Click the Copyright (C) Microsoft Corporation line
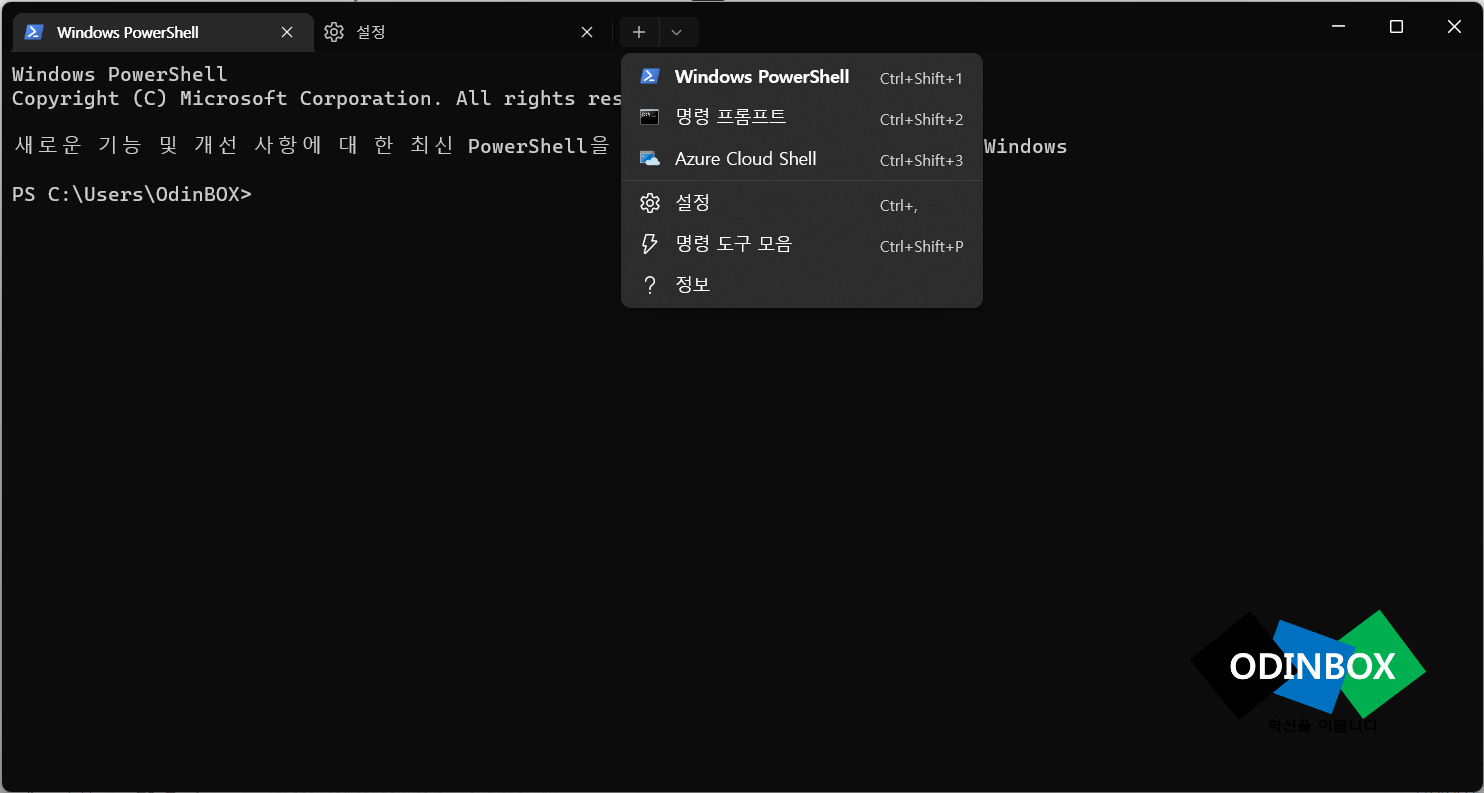 (x=317, y=98)
